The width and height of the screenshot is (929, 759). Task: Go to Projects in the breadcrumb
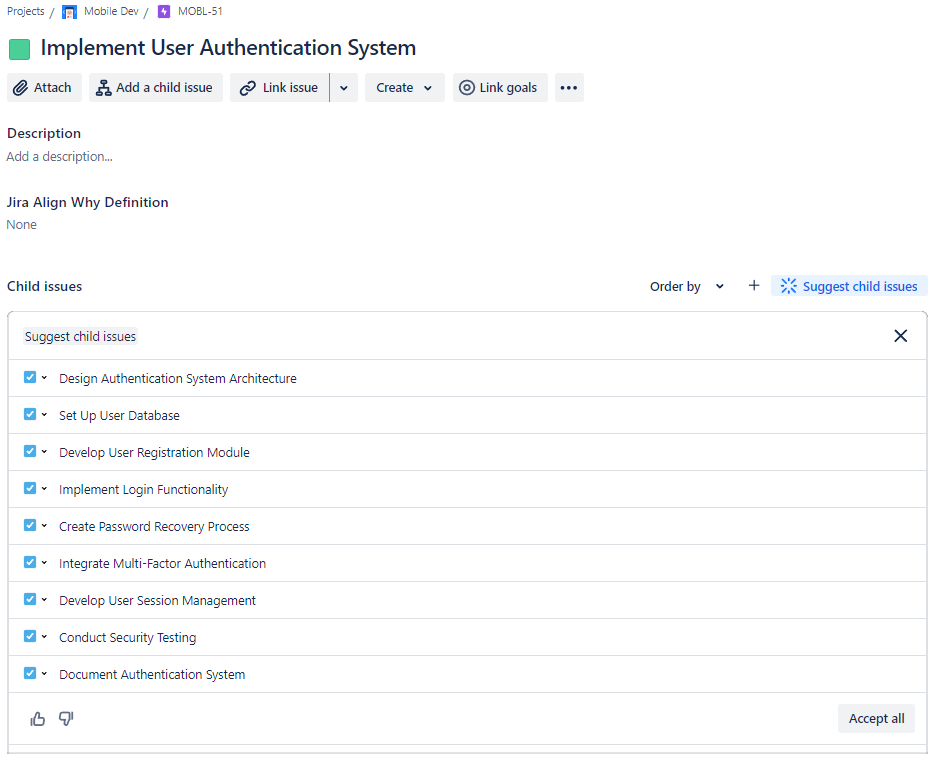point(26,11)
